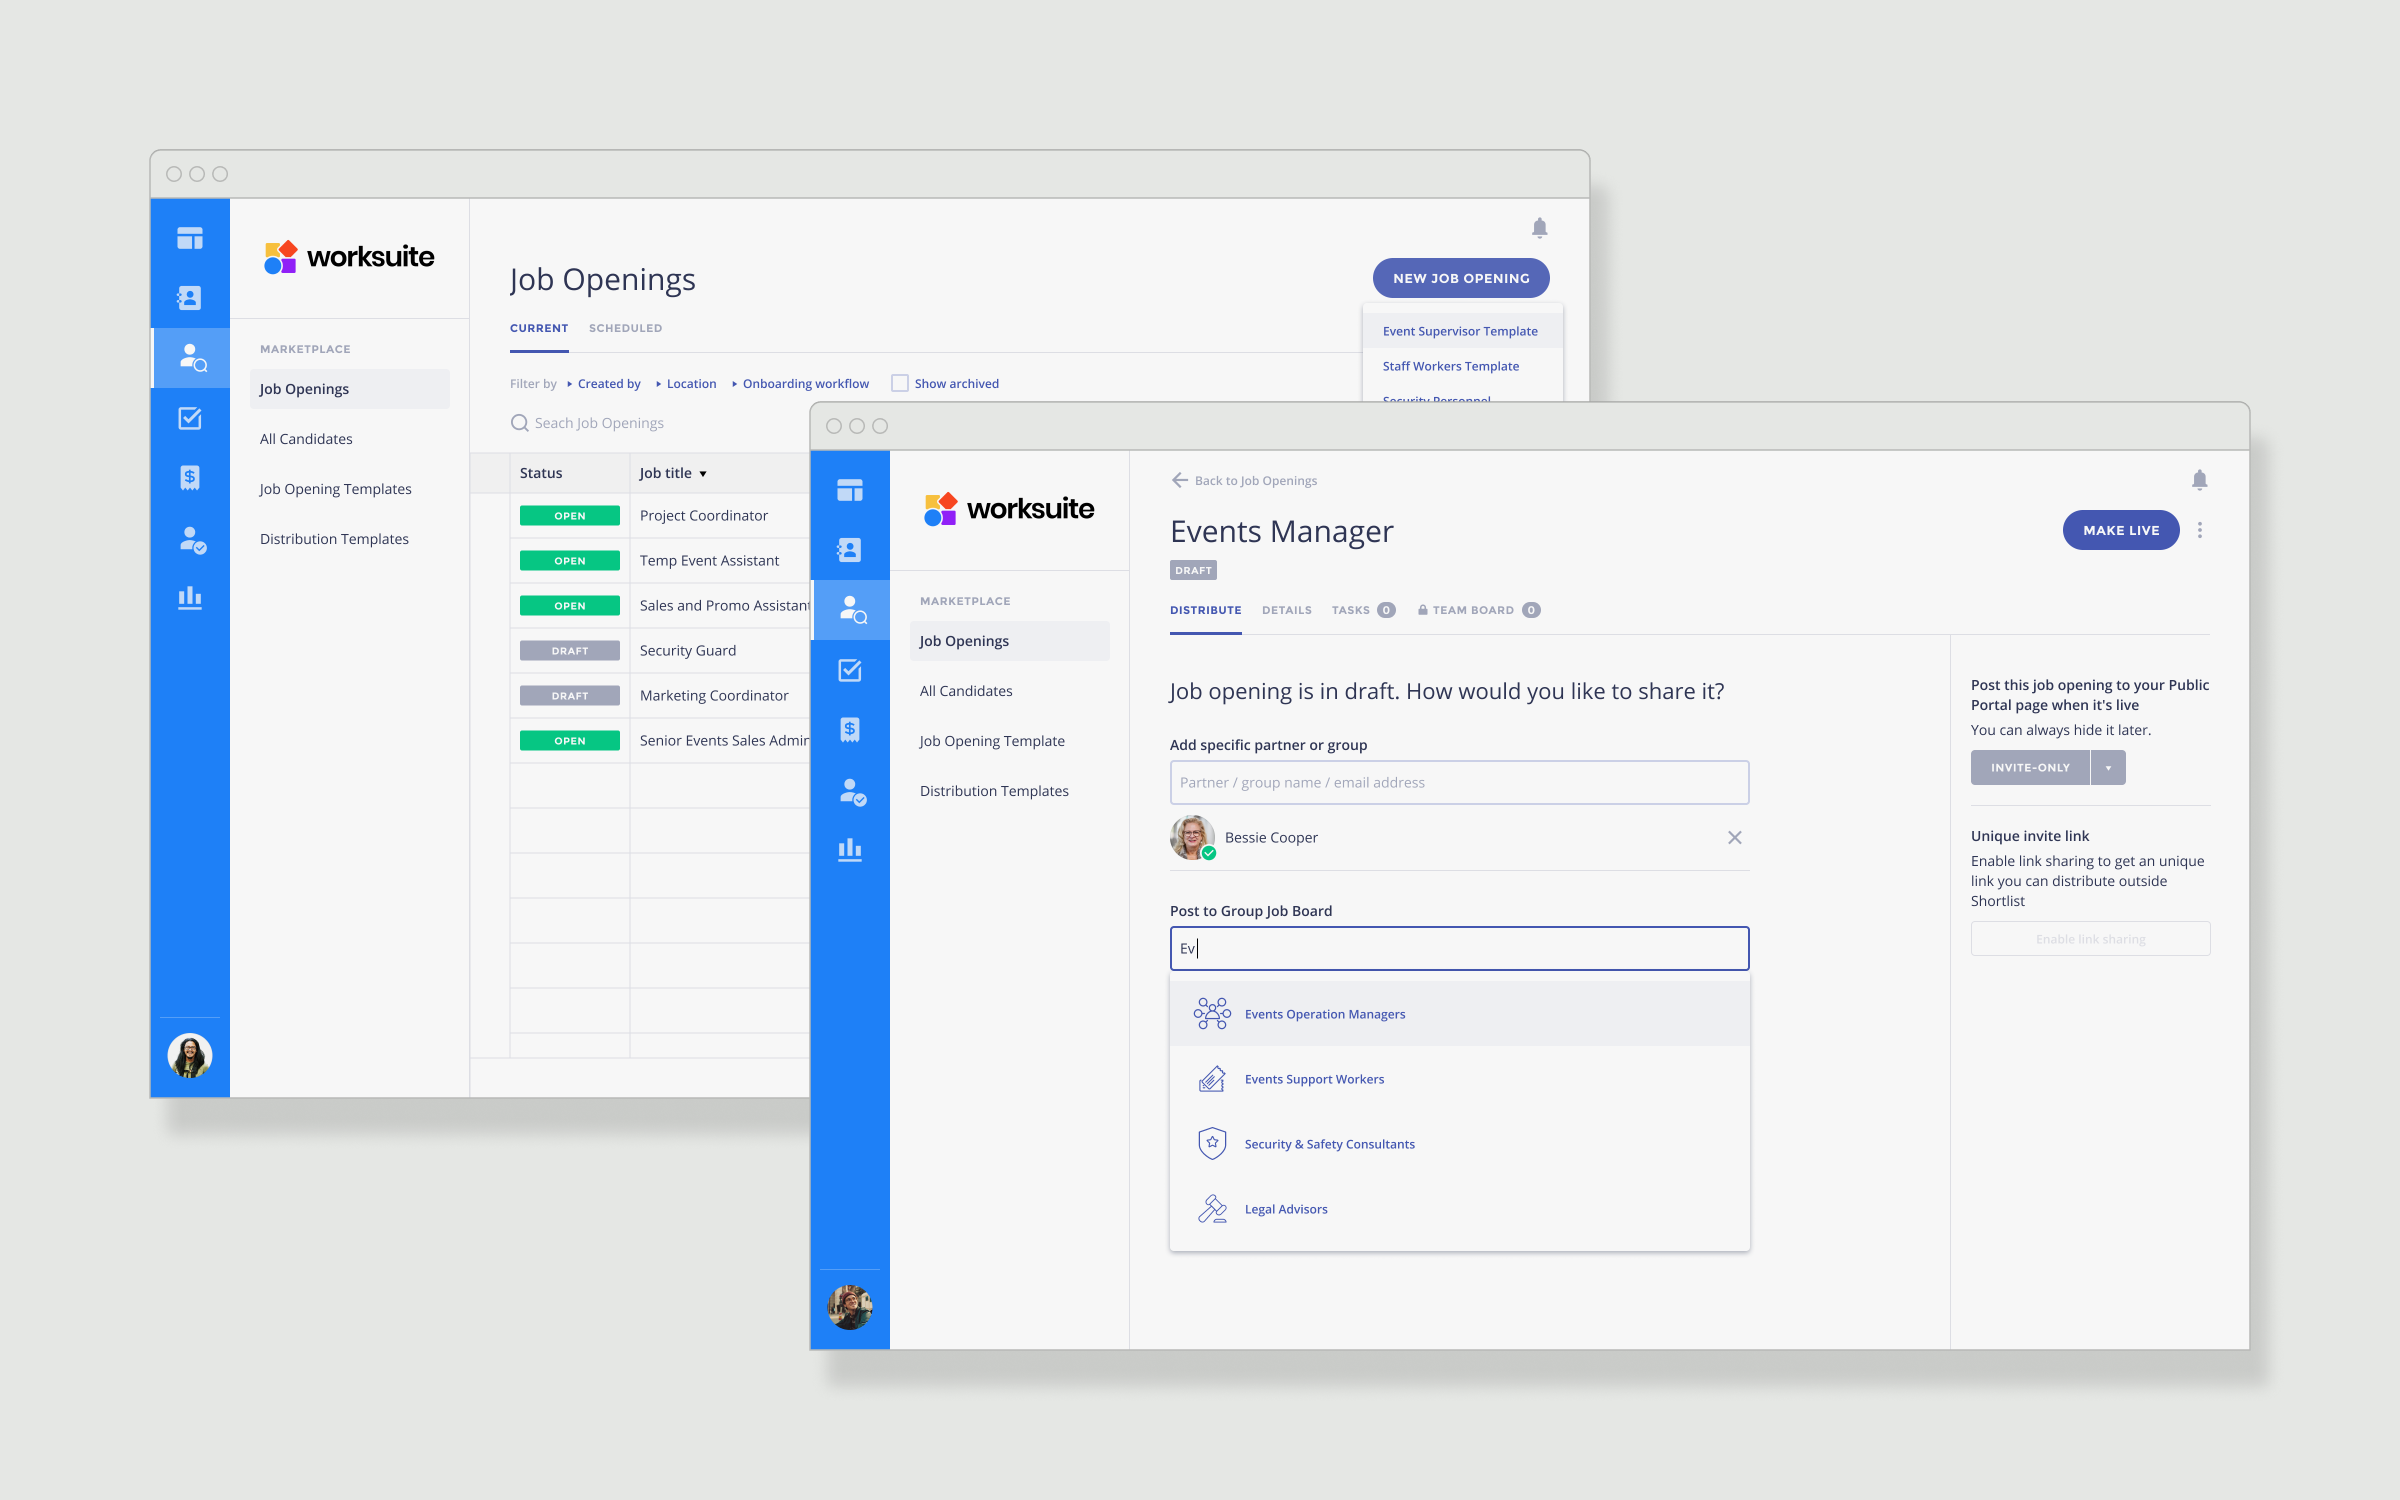Switch to the Details tab
2400x1500 pixels.
(1286, 610)
